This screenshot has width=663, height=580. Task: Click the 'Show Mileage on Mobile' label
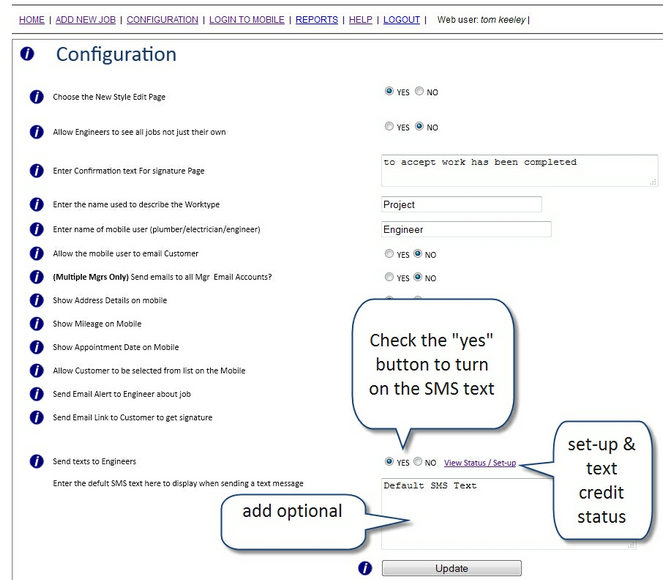97,324
